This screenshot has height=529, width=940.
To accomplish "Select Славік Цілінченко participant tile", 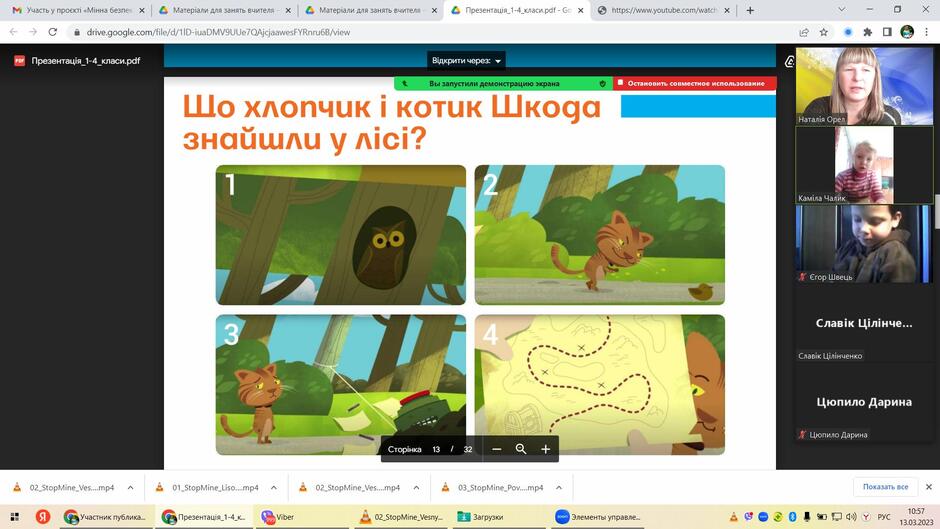I will coord(864,323).
